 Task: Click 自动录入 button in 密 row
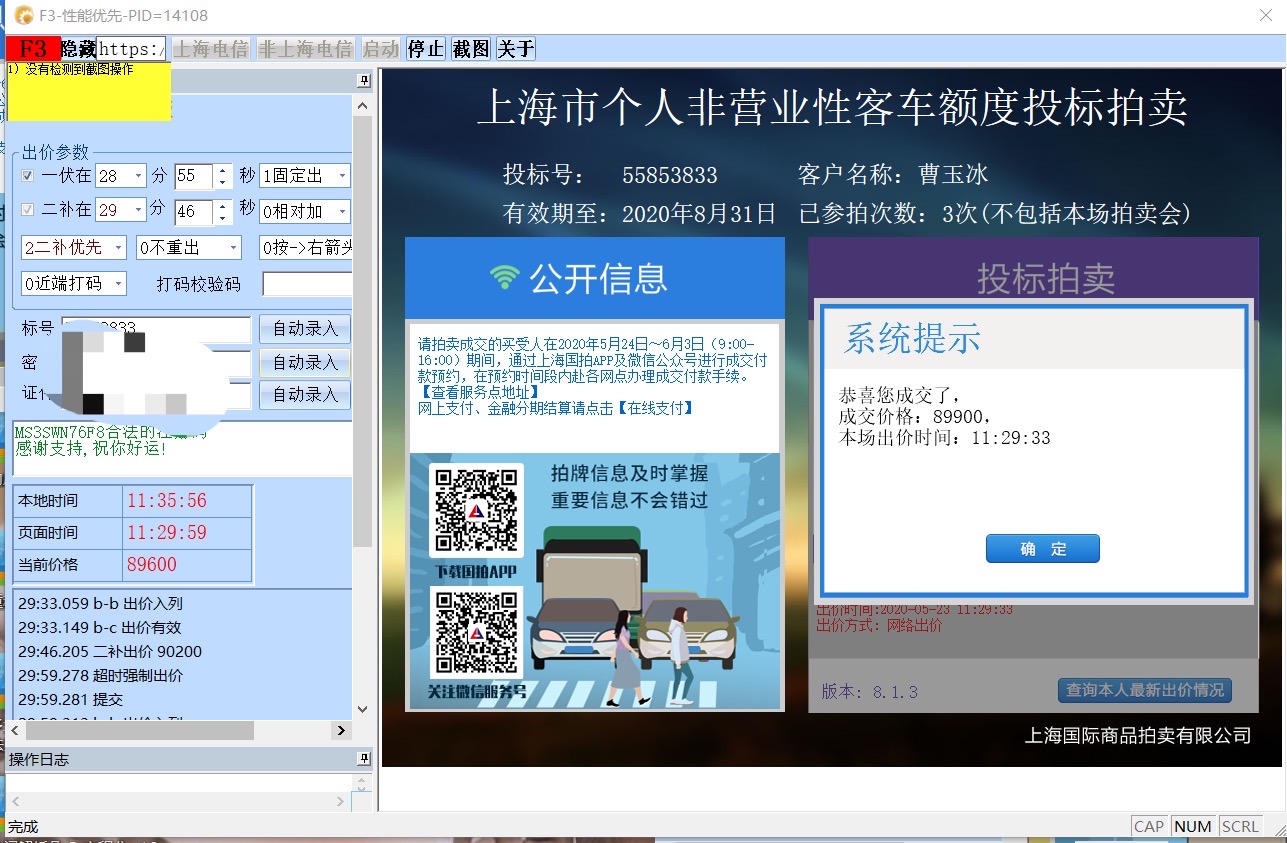click(x=305, y=362)
